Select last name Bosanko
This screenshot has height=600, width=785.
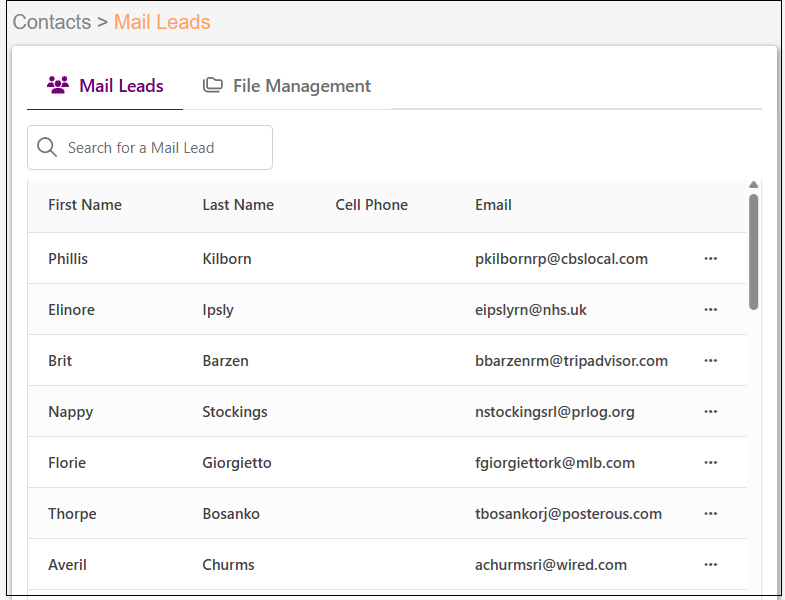[231, 514]
